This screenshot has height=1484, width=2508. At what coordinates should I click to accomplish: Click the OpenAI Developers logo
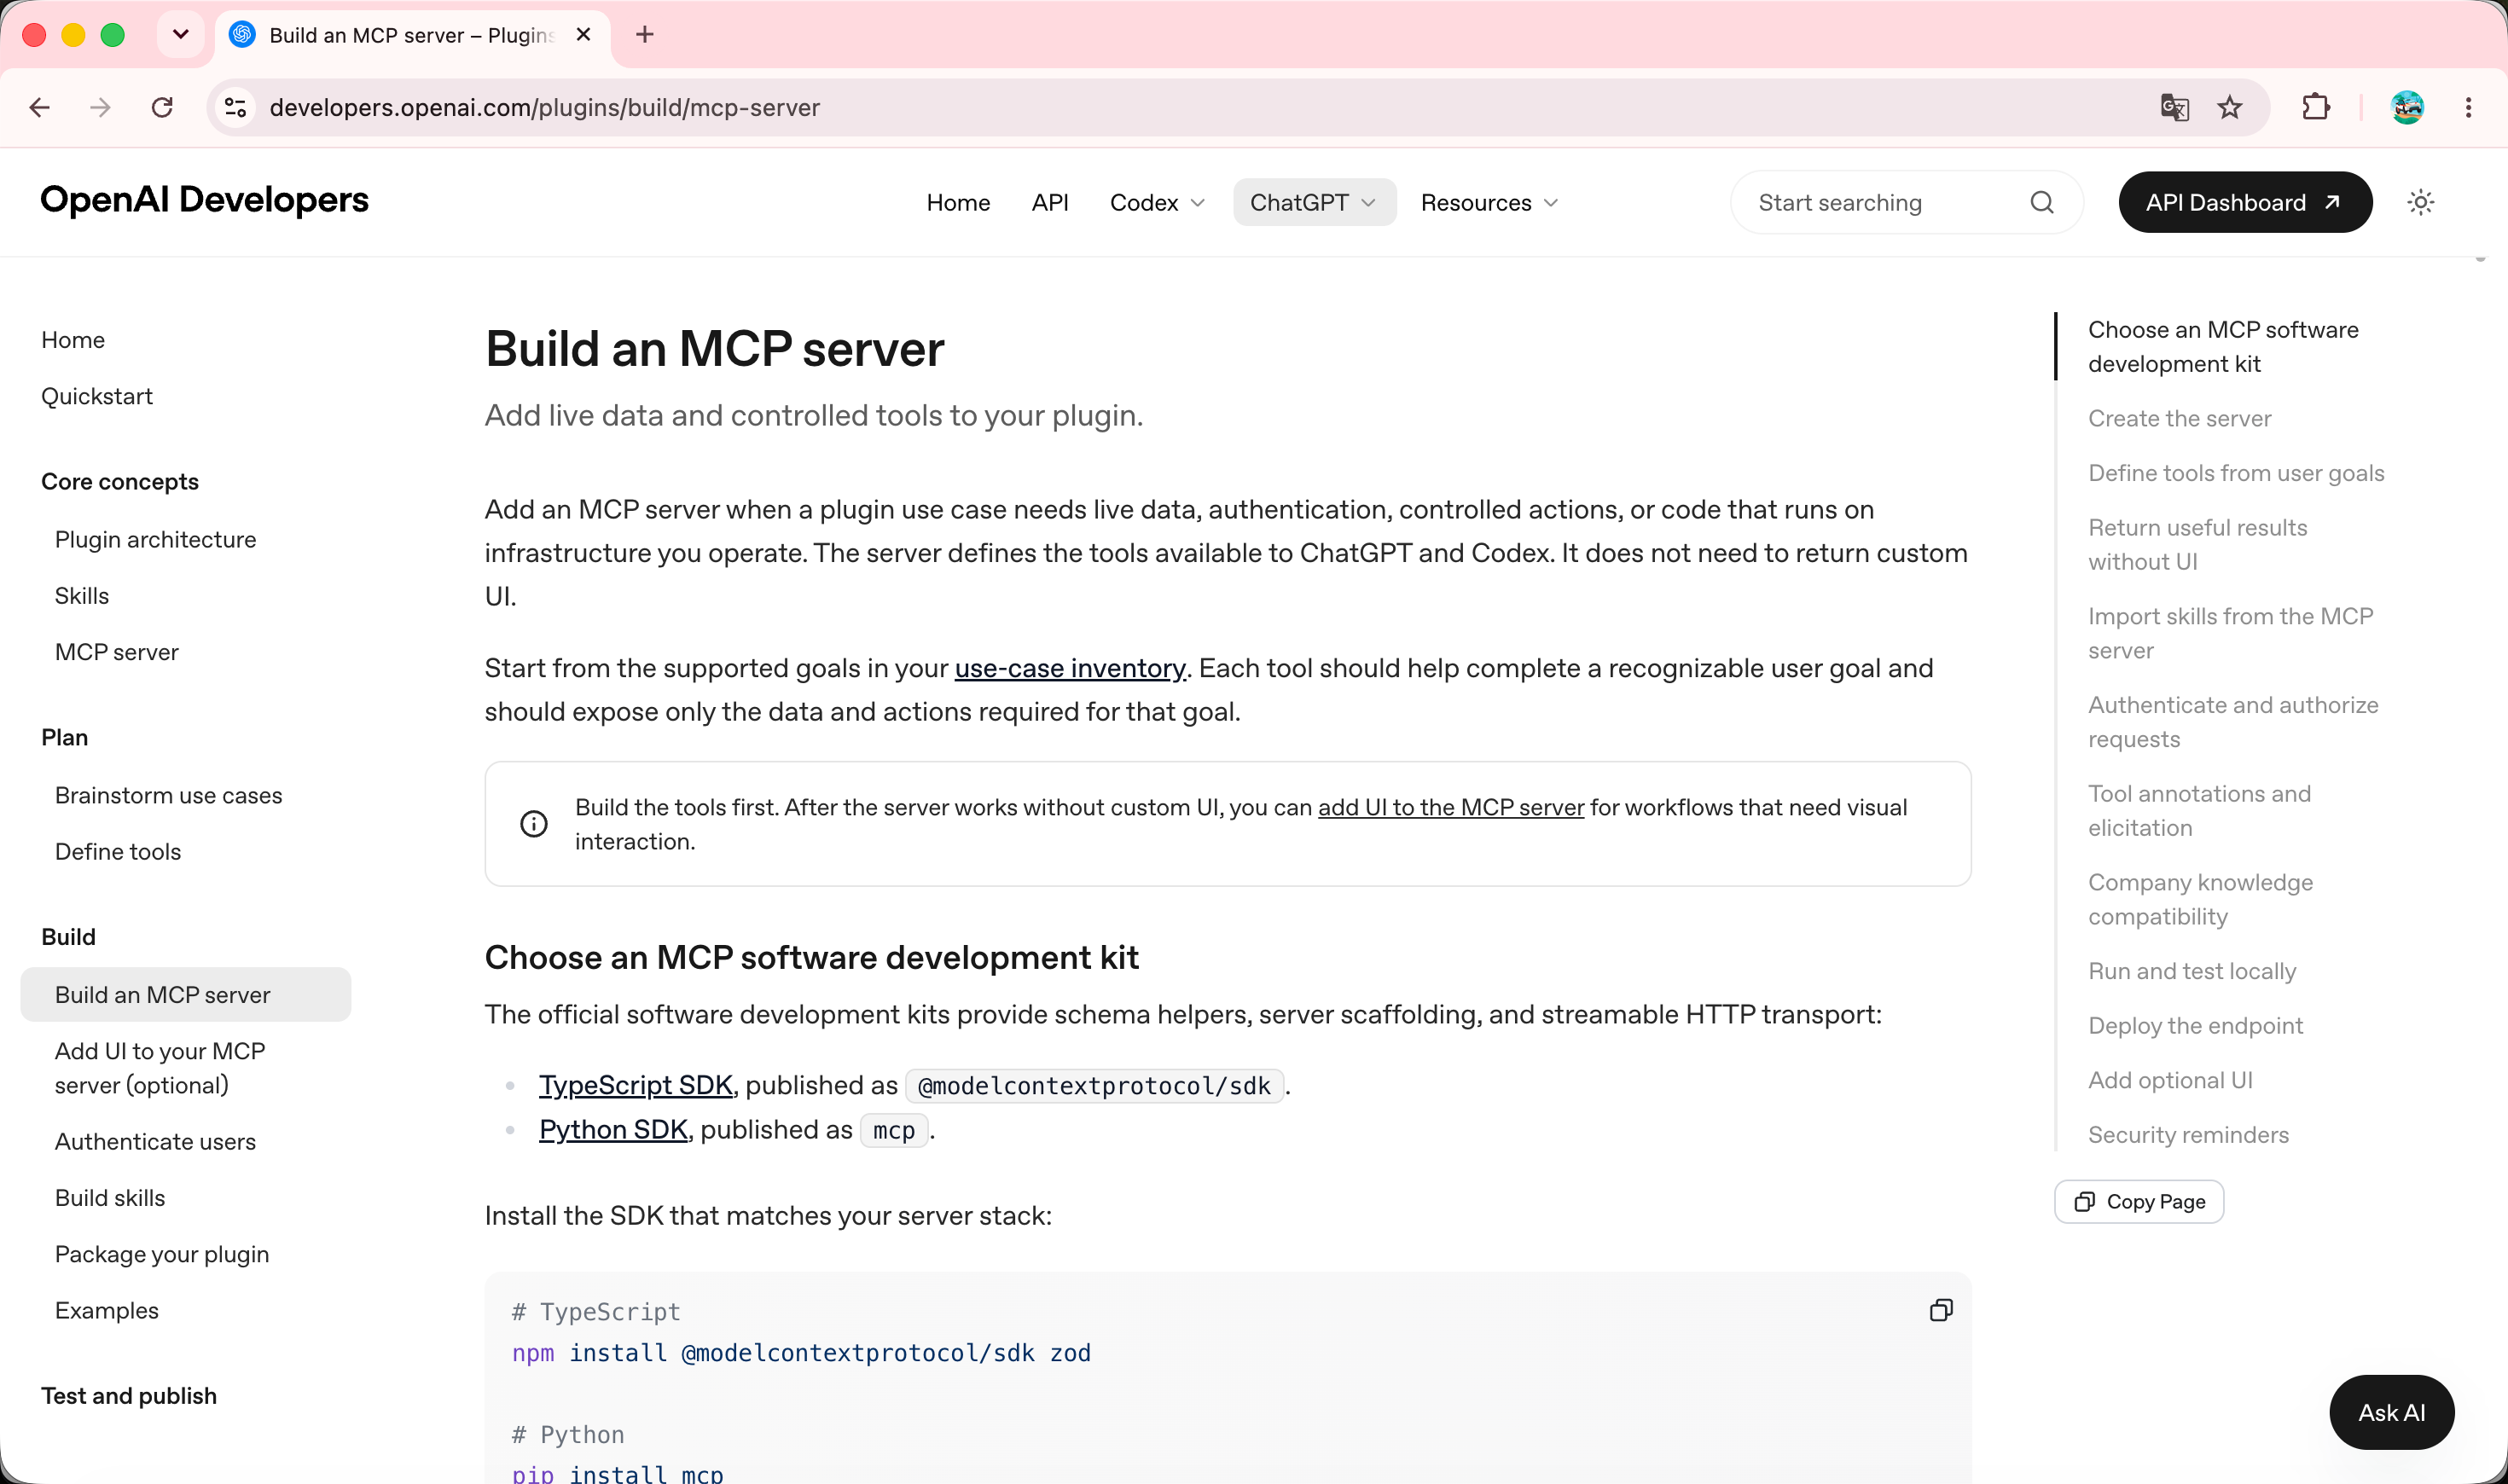204,200
